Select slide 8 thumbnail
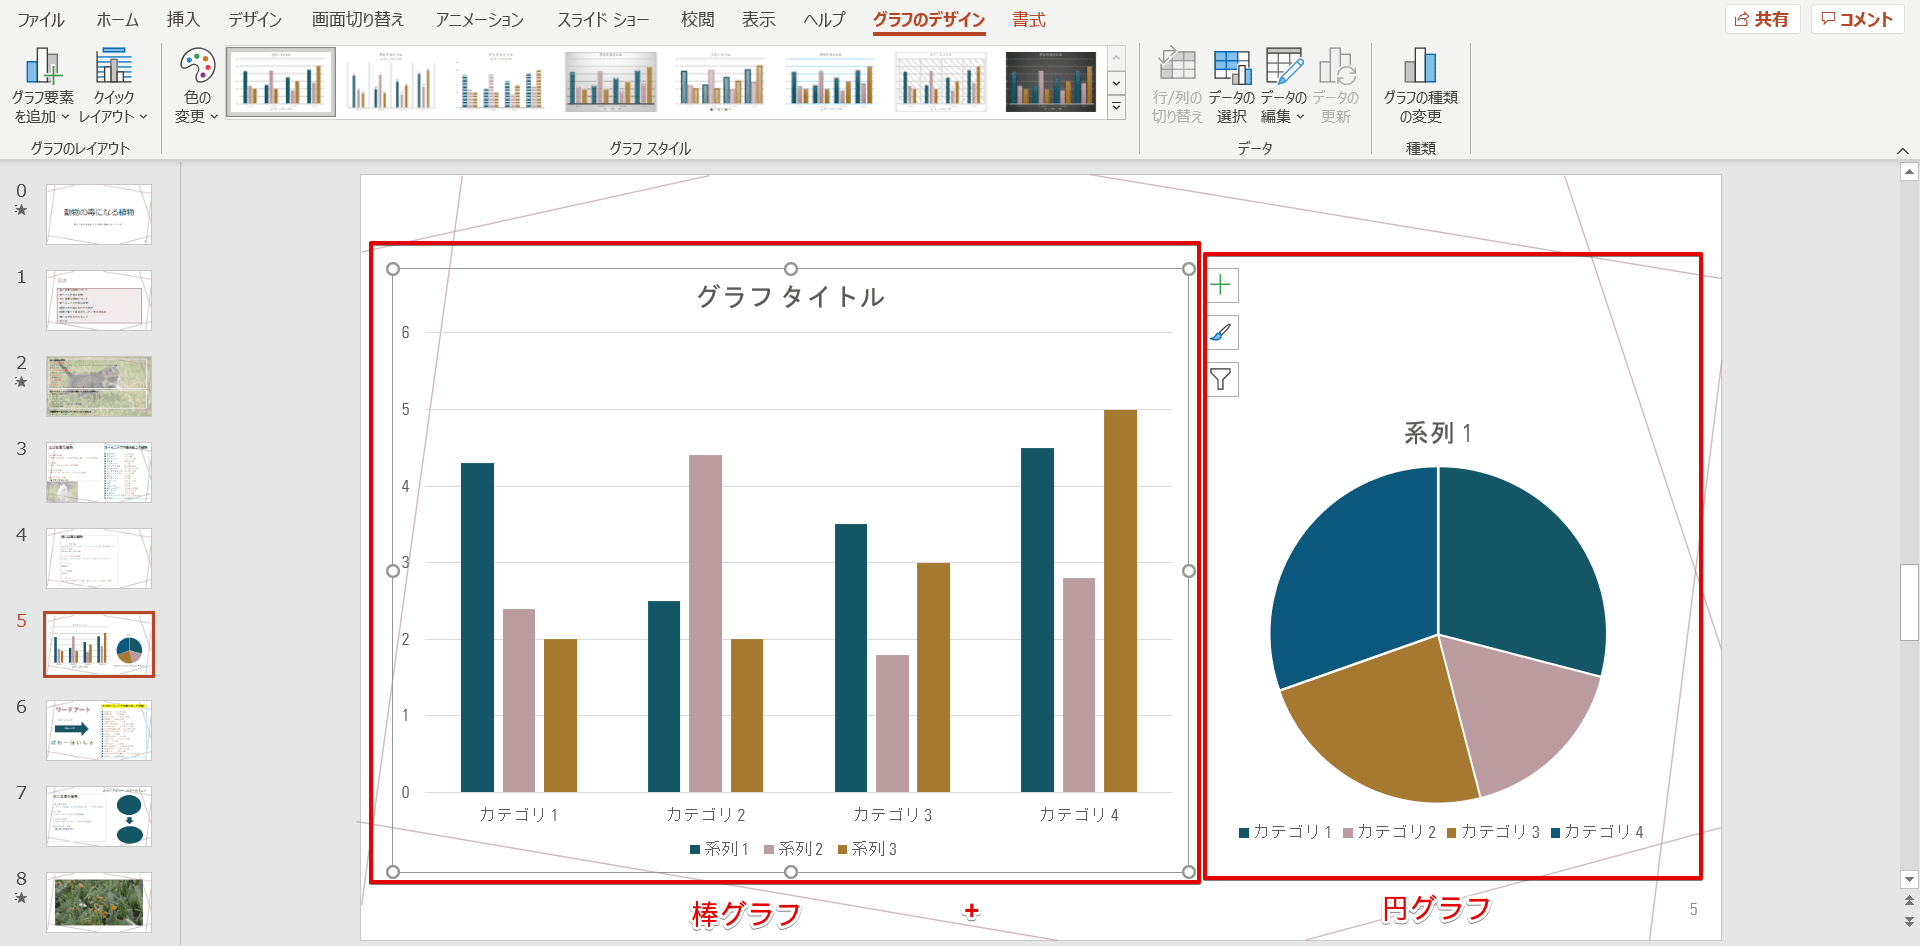 tap(99, 902)
